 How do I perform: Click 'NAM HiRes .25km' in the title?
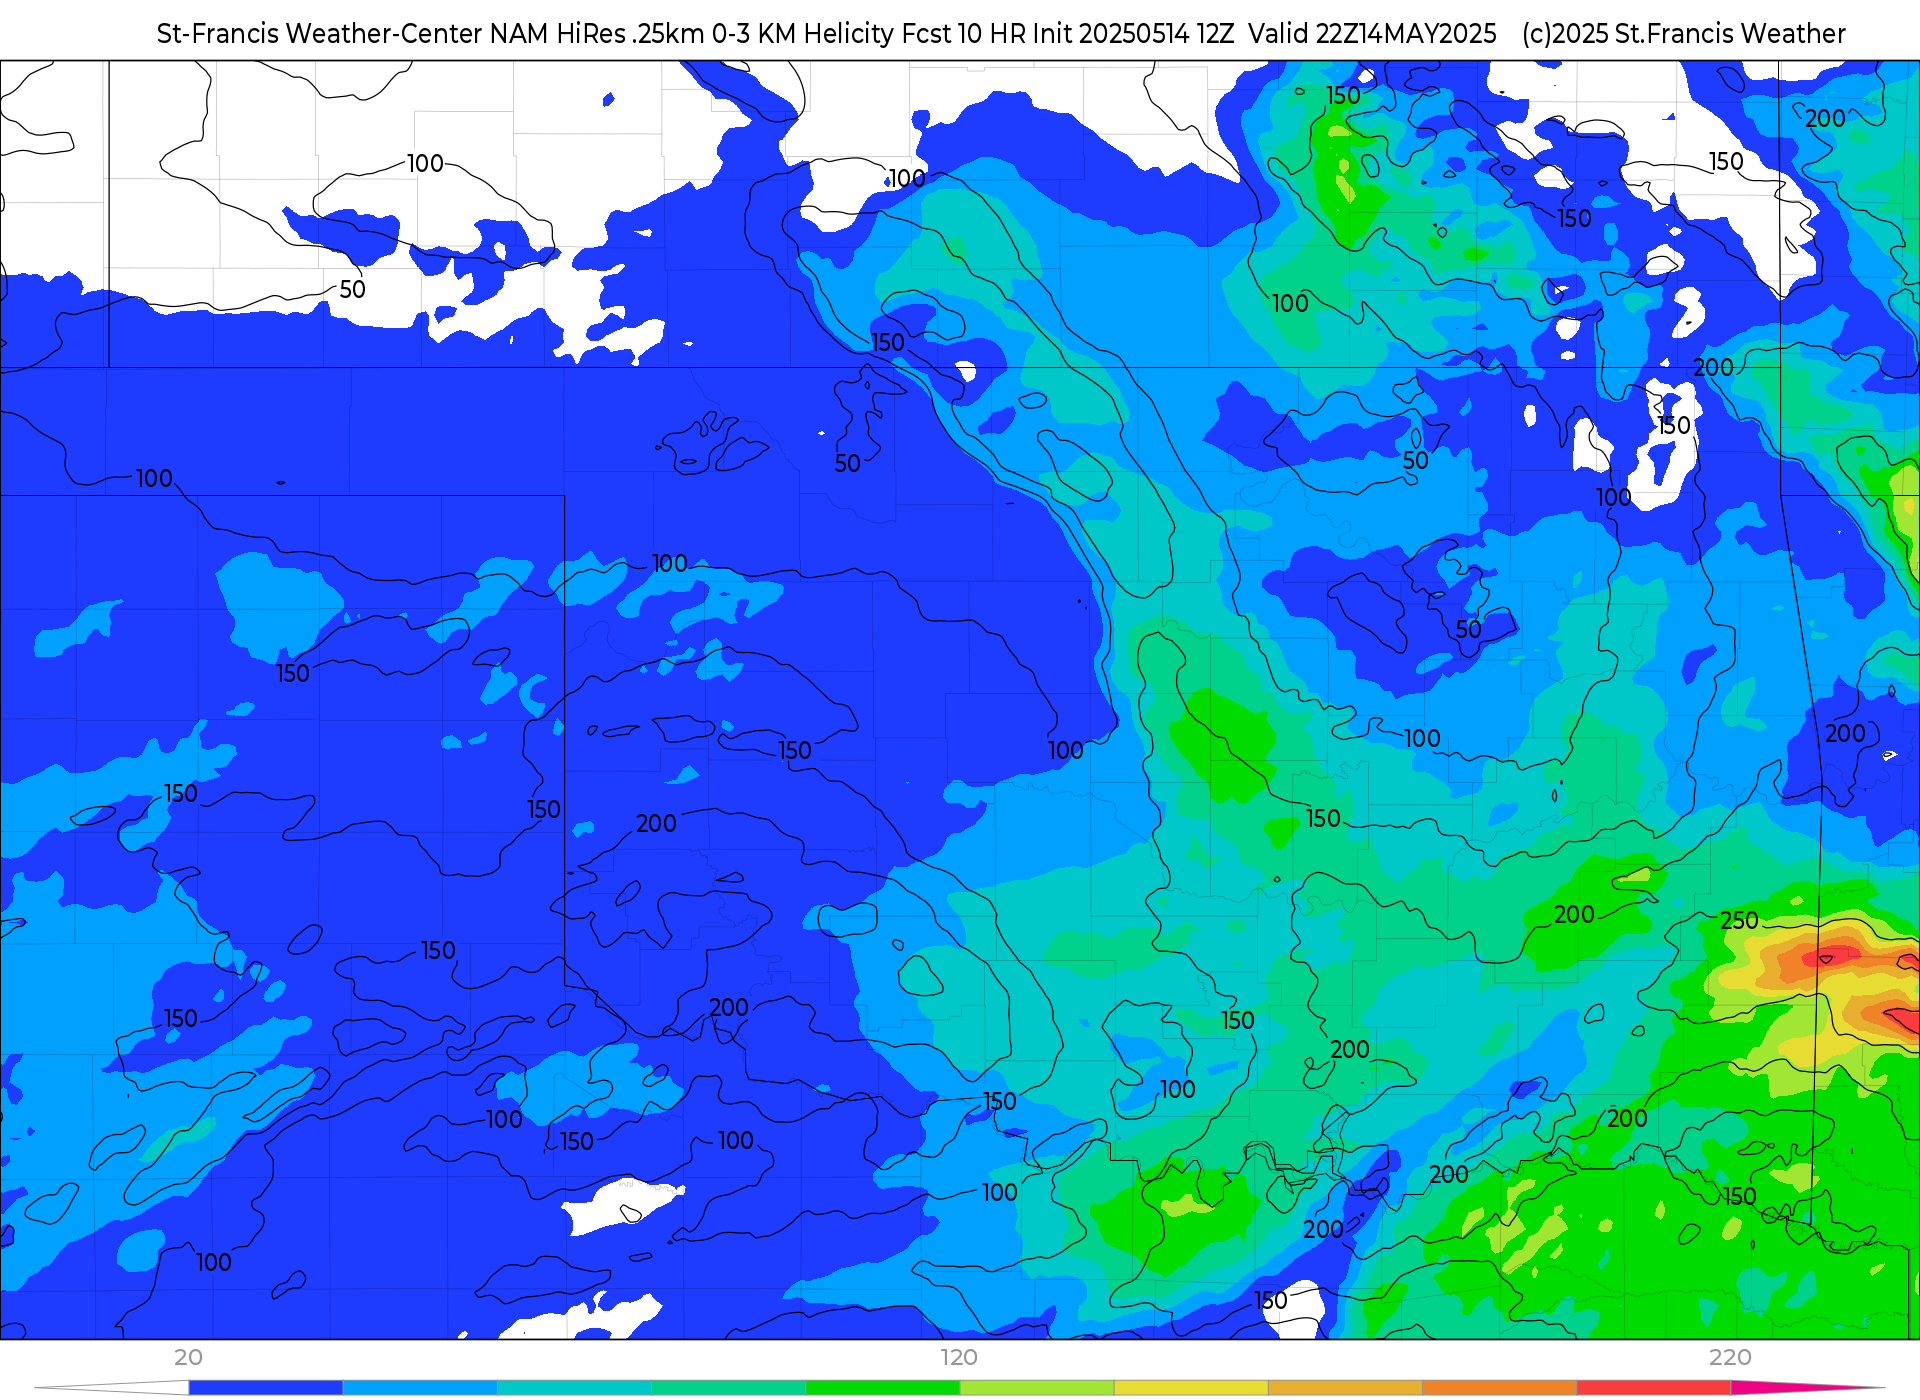pos(597,34)
